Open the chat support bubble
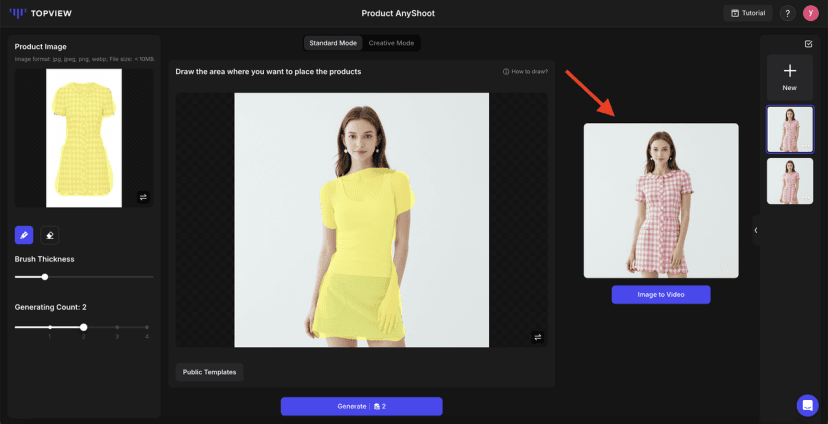Screen dimensions: 828x424 click(x=807, y=405)
